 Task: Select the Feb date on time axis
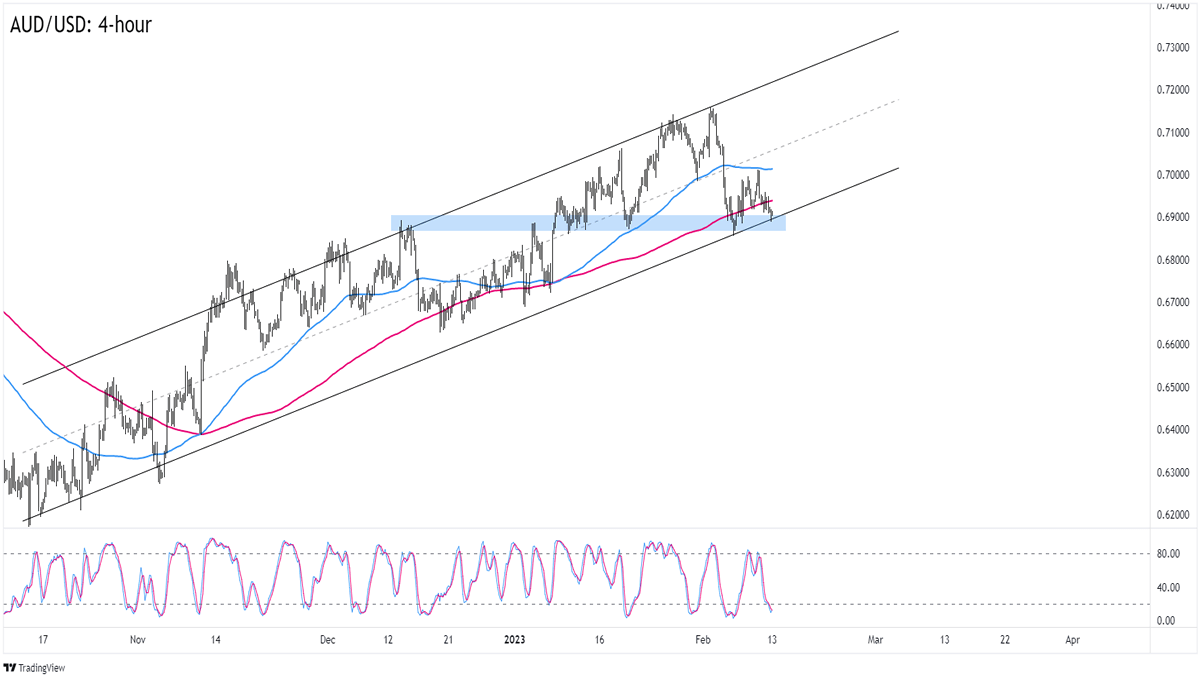703,639
